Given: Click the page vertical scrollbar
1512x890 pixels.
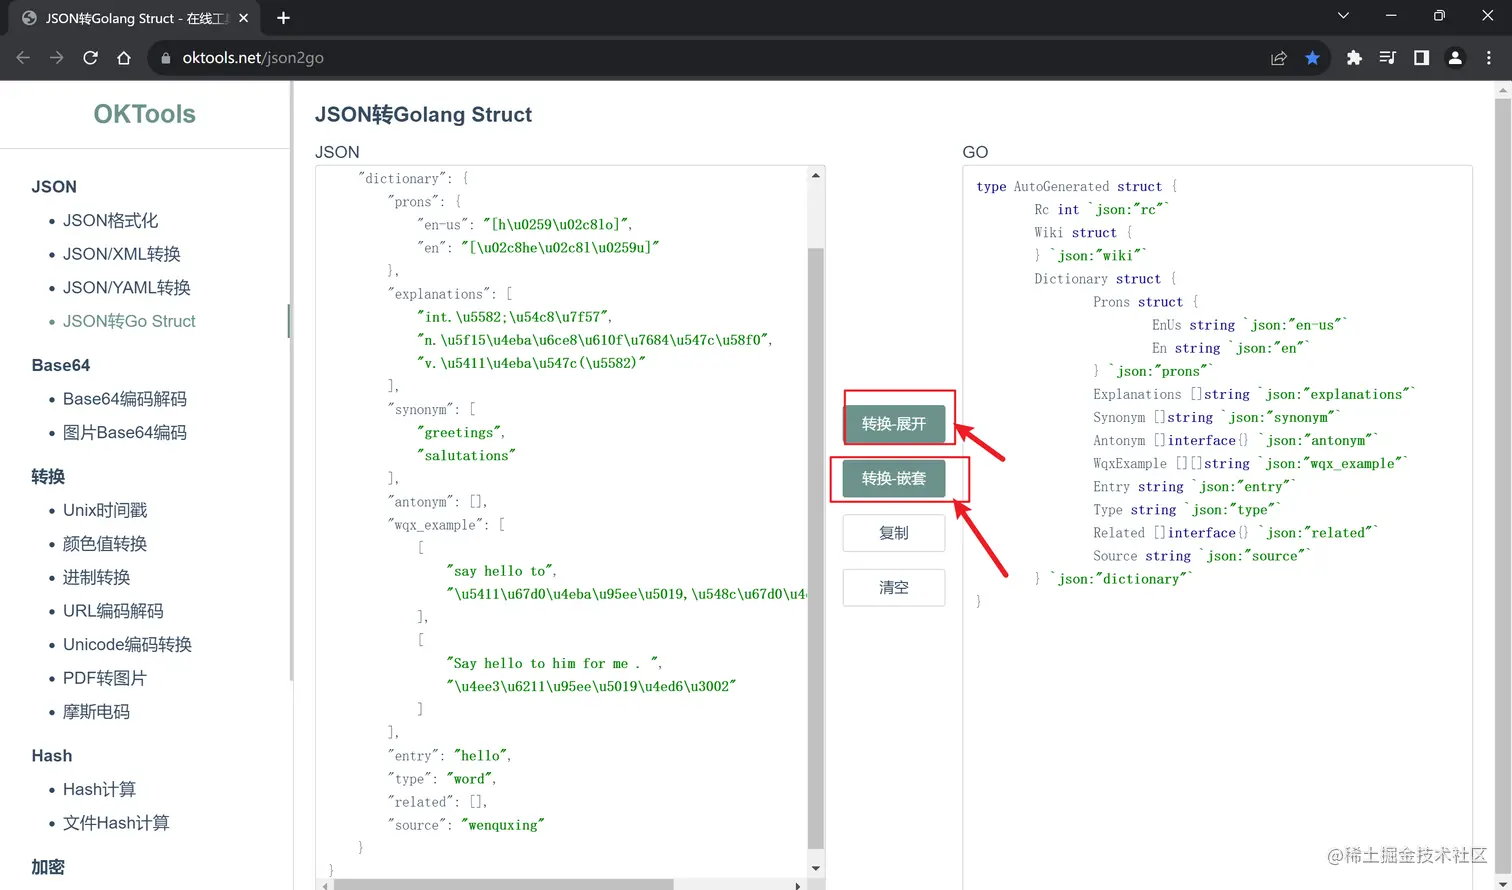Looking at the screenshot, I should click(x=1503, y=480).
